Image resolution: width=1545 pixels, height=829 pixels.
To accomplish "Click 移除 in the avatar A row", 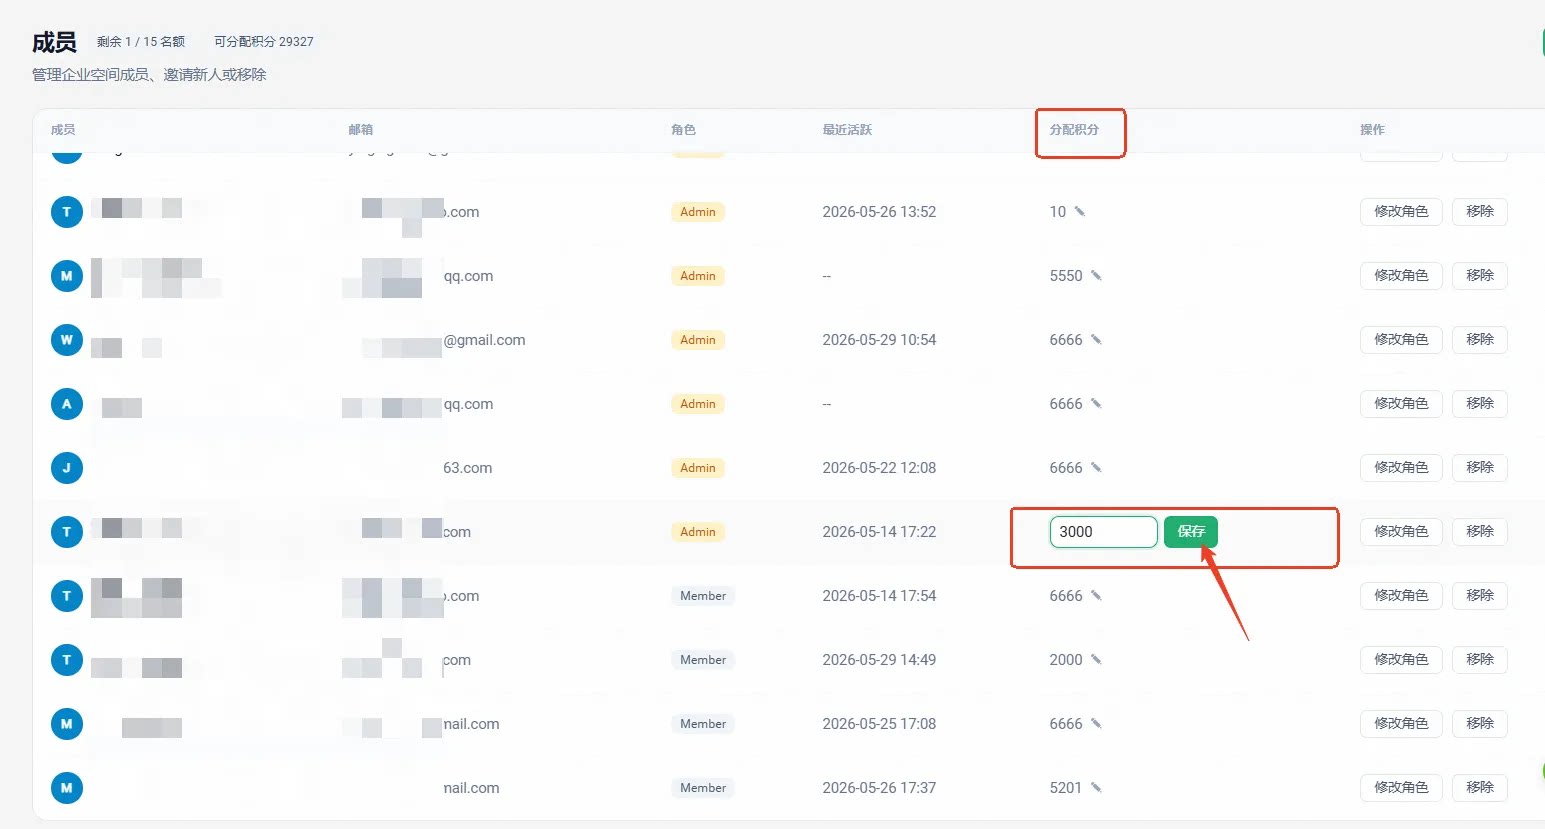I will coord(1480,404).
